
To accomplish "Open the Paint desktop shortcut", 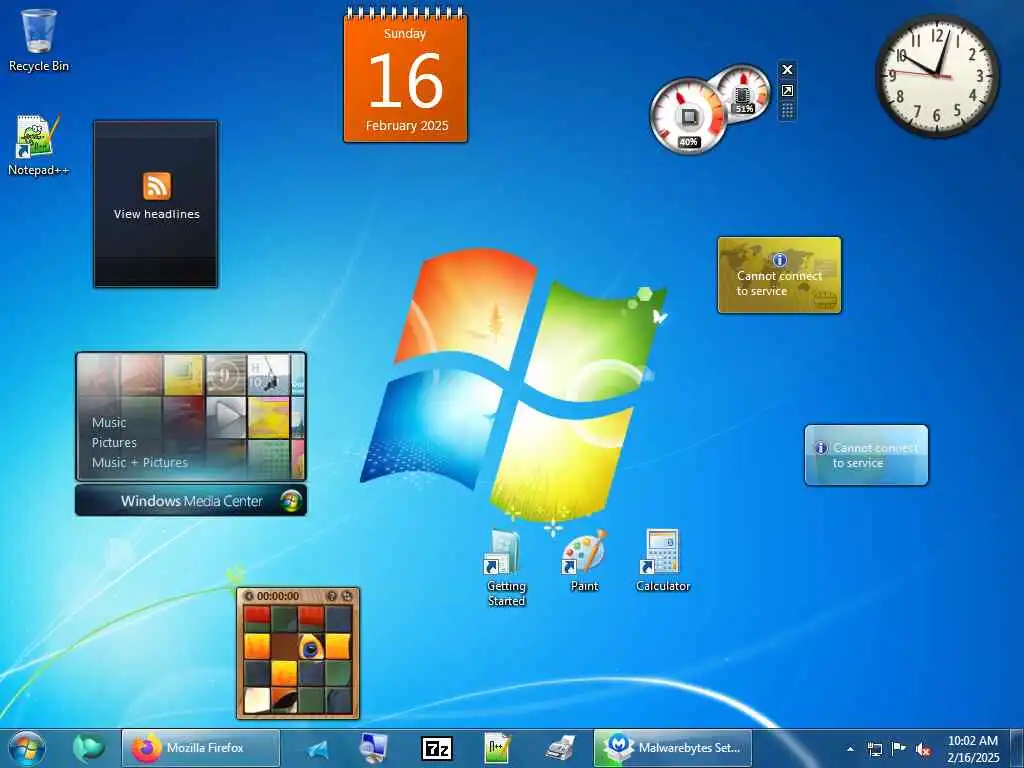I will pos(584,561).
